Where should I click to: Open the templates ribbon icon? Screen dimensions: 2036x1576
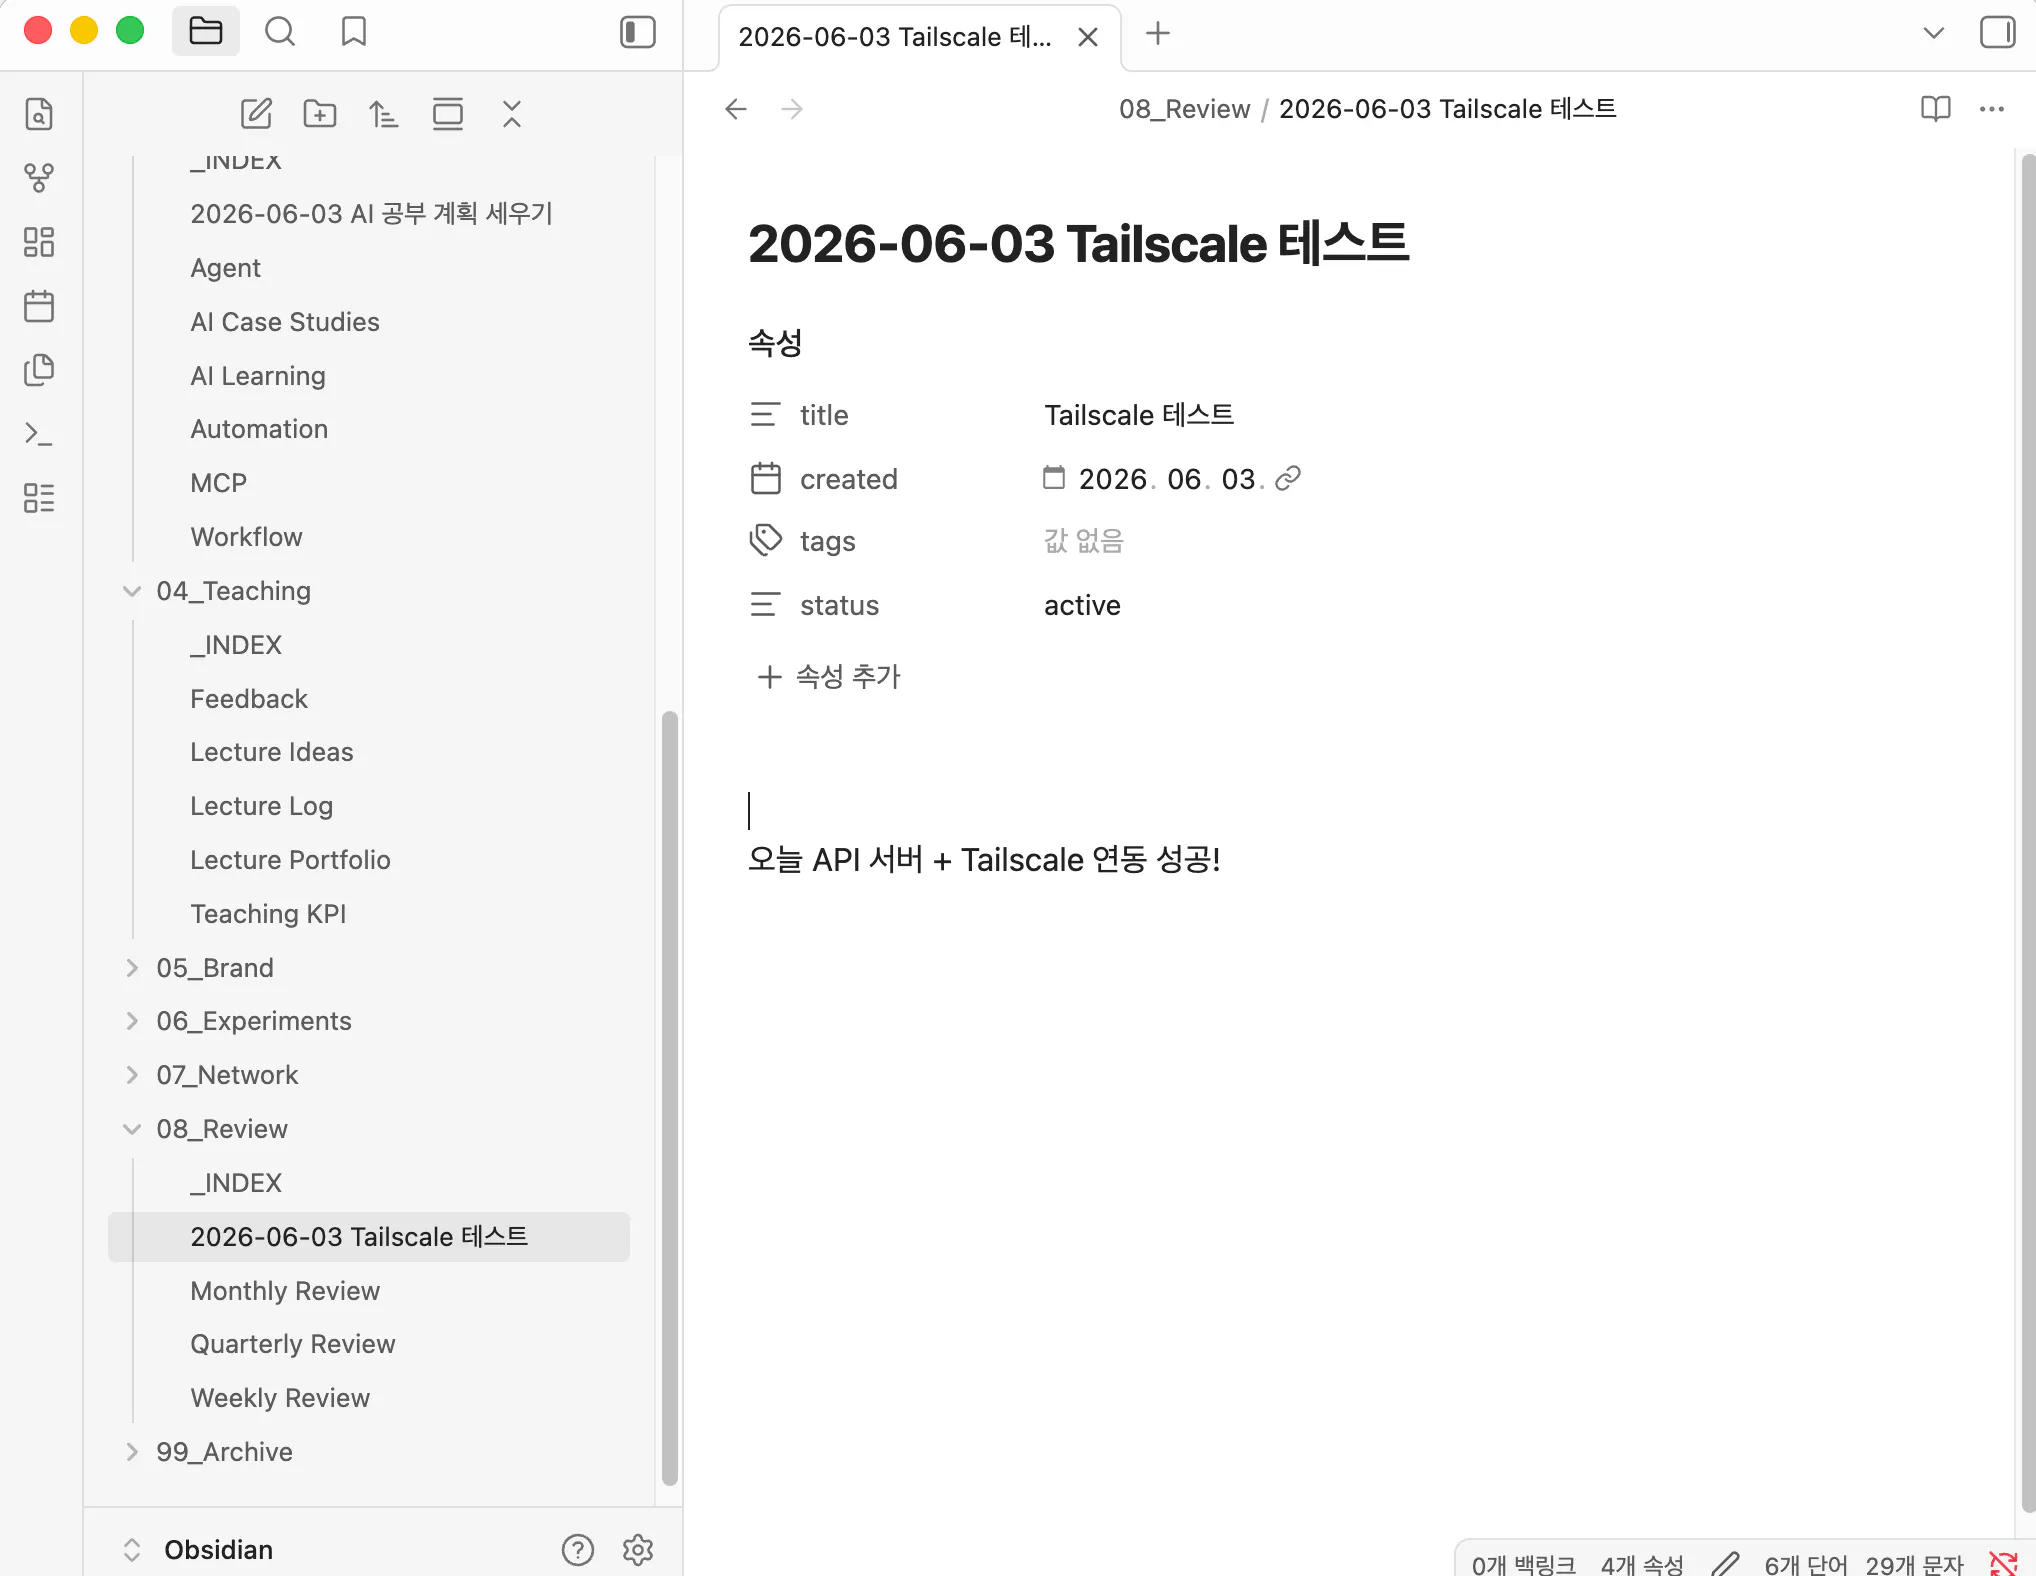(39, 370)
